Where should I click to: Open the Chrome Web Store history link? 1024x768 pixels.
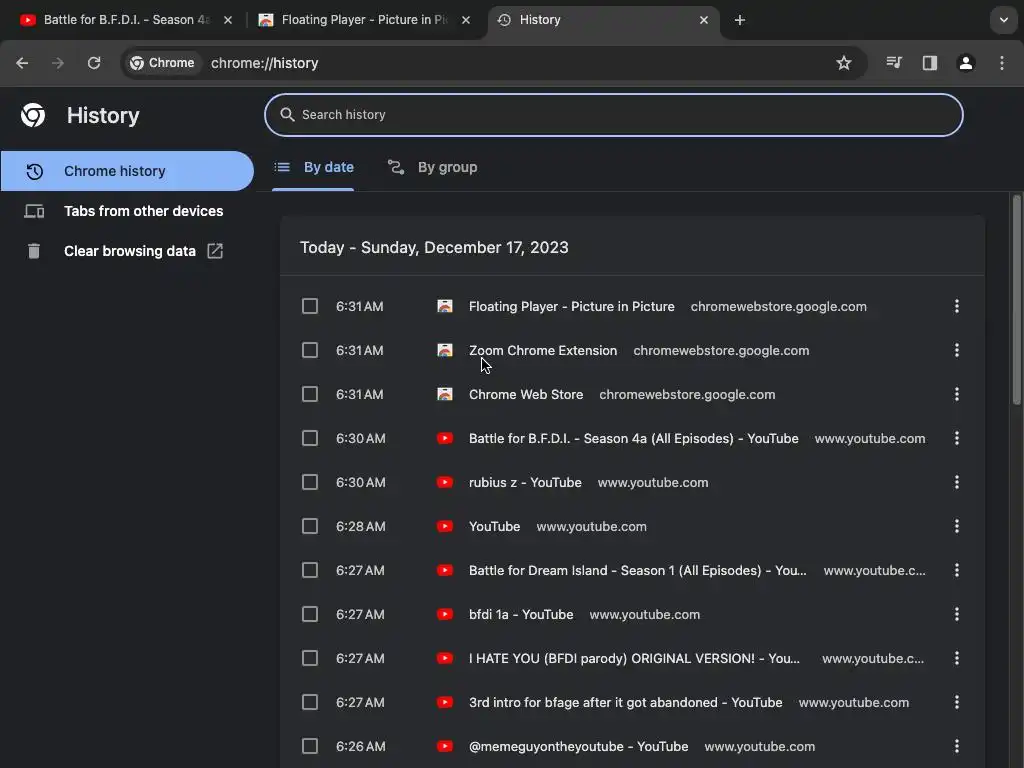point(526,394)
